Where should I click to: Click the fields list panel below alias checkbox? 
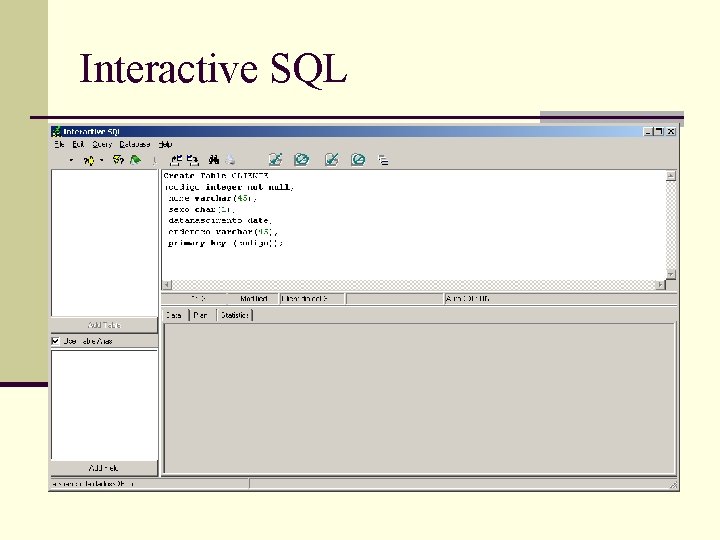point(104,405)
